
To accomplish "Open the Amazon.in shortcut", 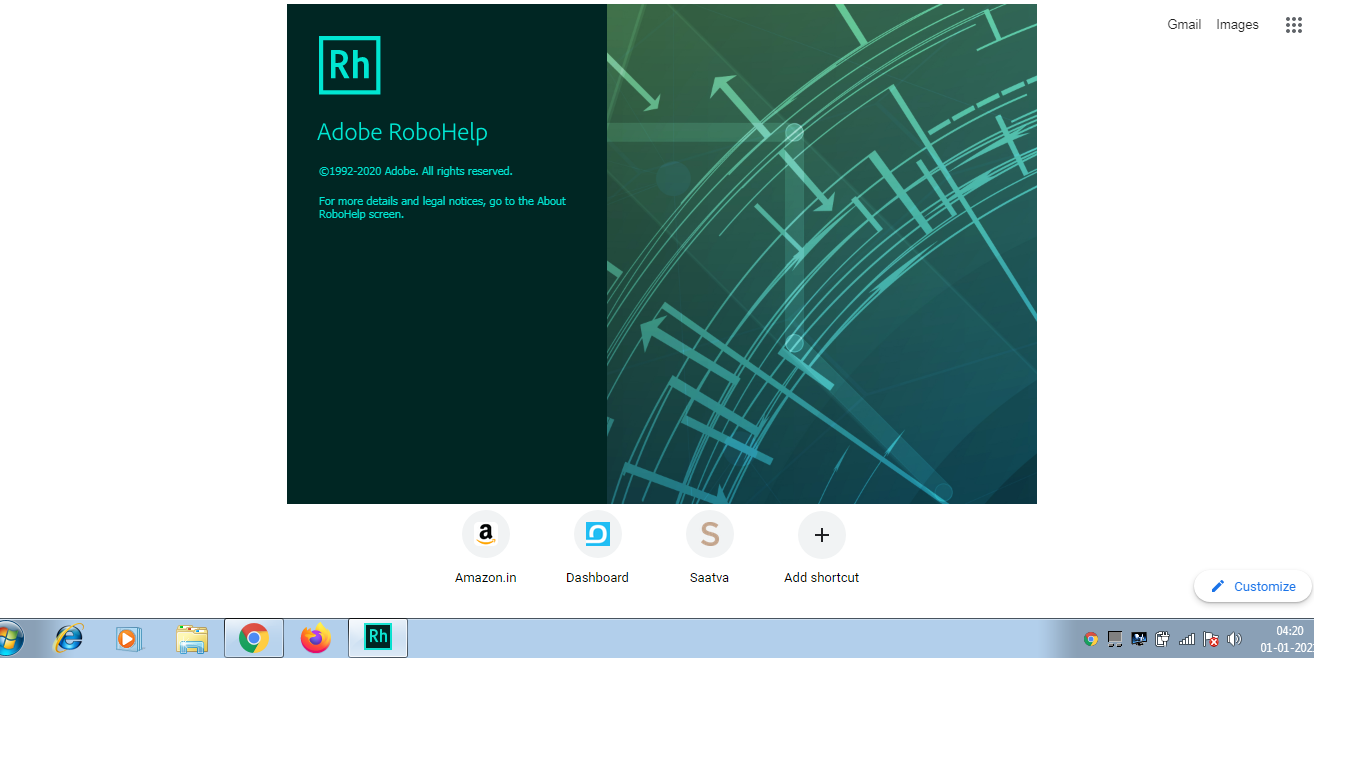I will [485, 534].
